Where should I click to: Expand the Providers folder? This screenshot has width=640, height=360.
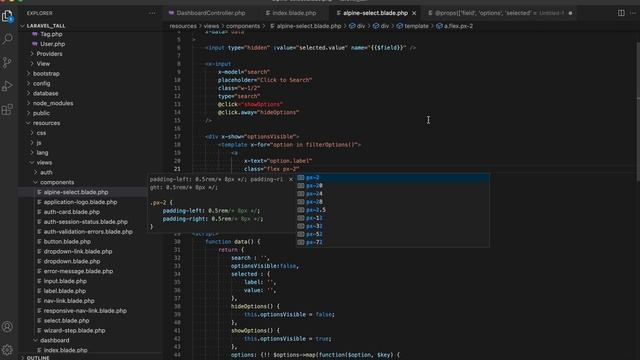click(49, 54)
